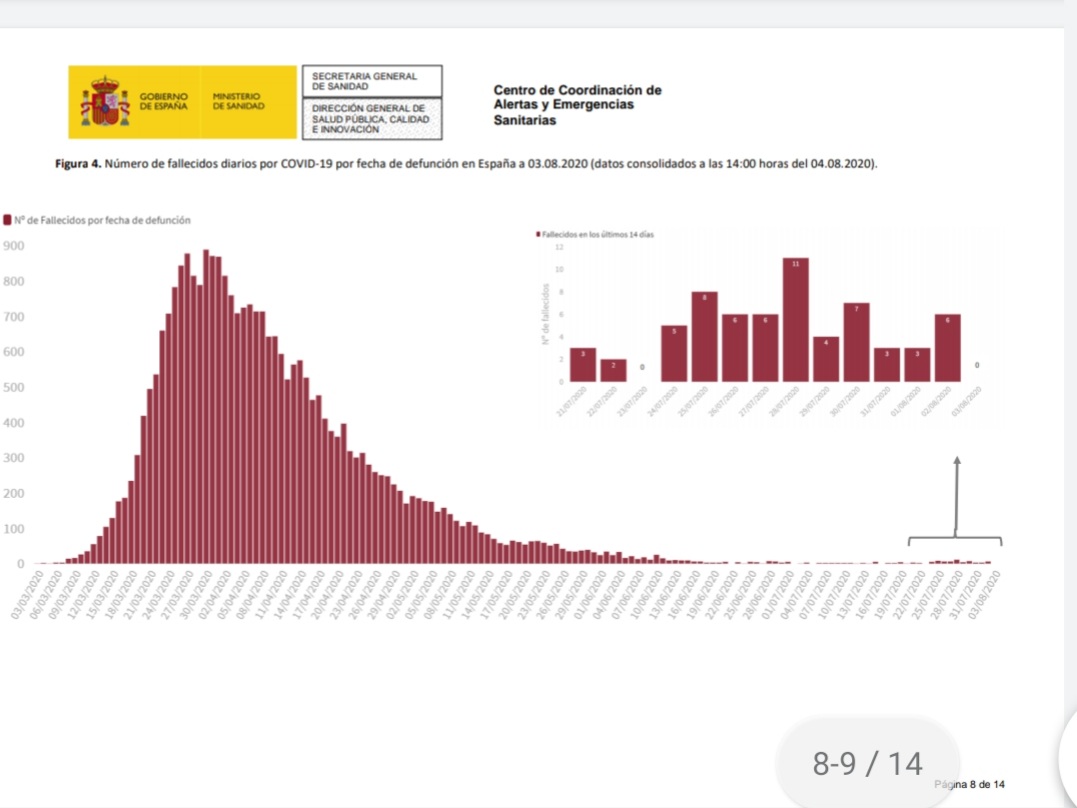Click the inset bar labeled 5
1077x808 pixels.
pos(674,353)
